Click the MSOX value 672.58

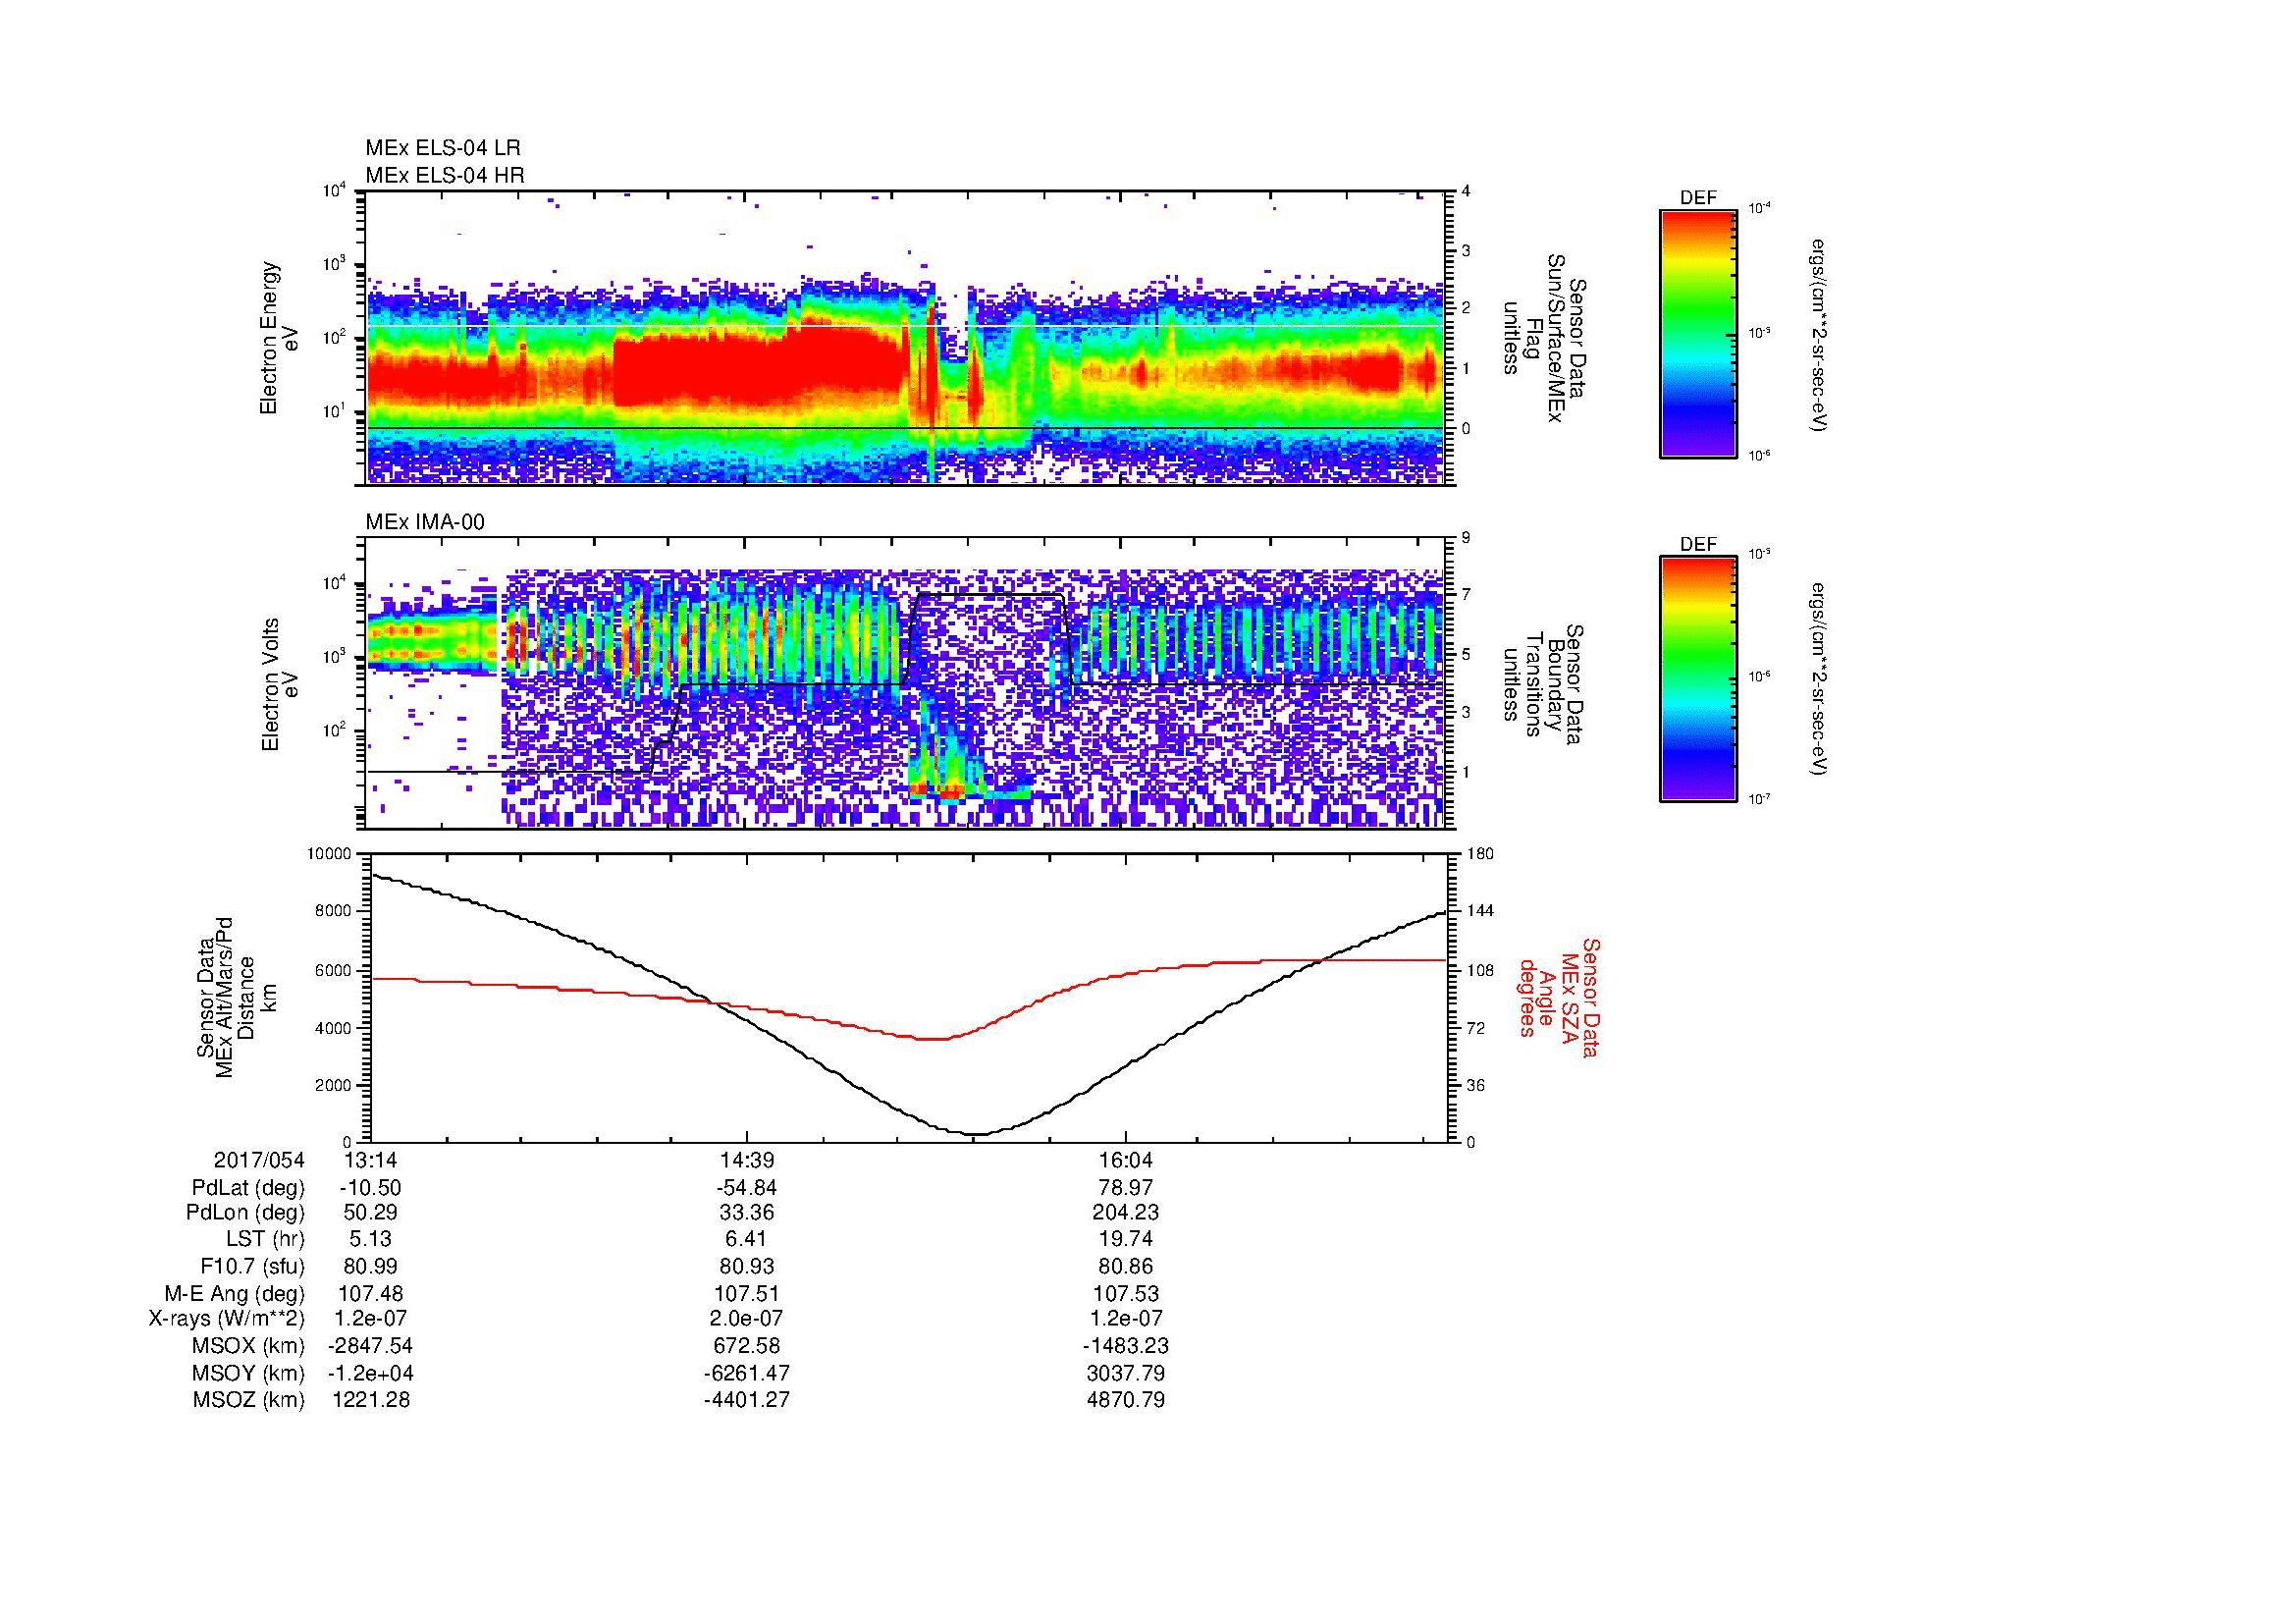[x=747, y=1346]
